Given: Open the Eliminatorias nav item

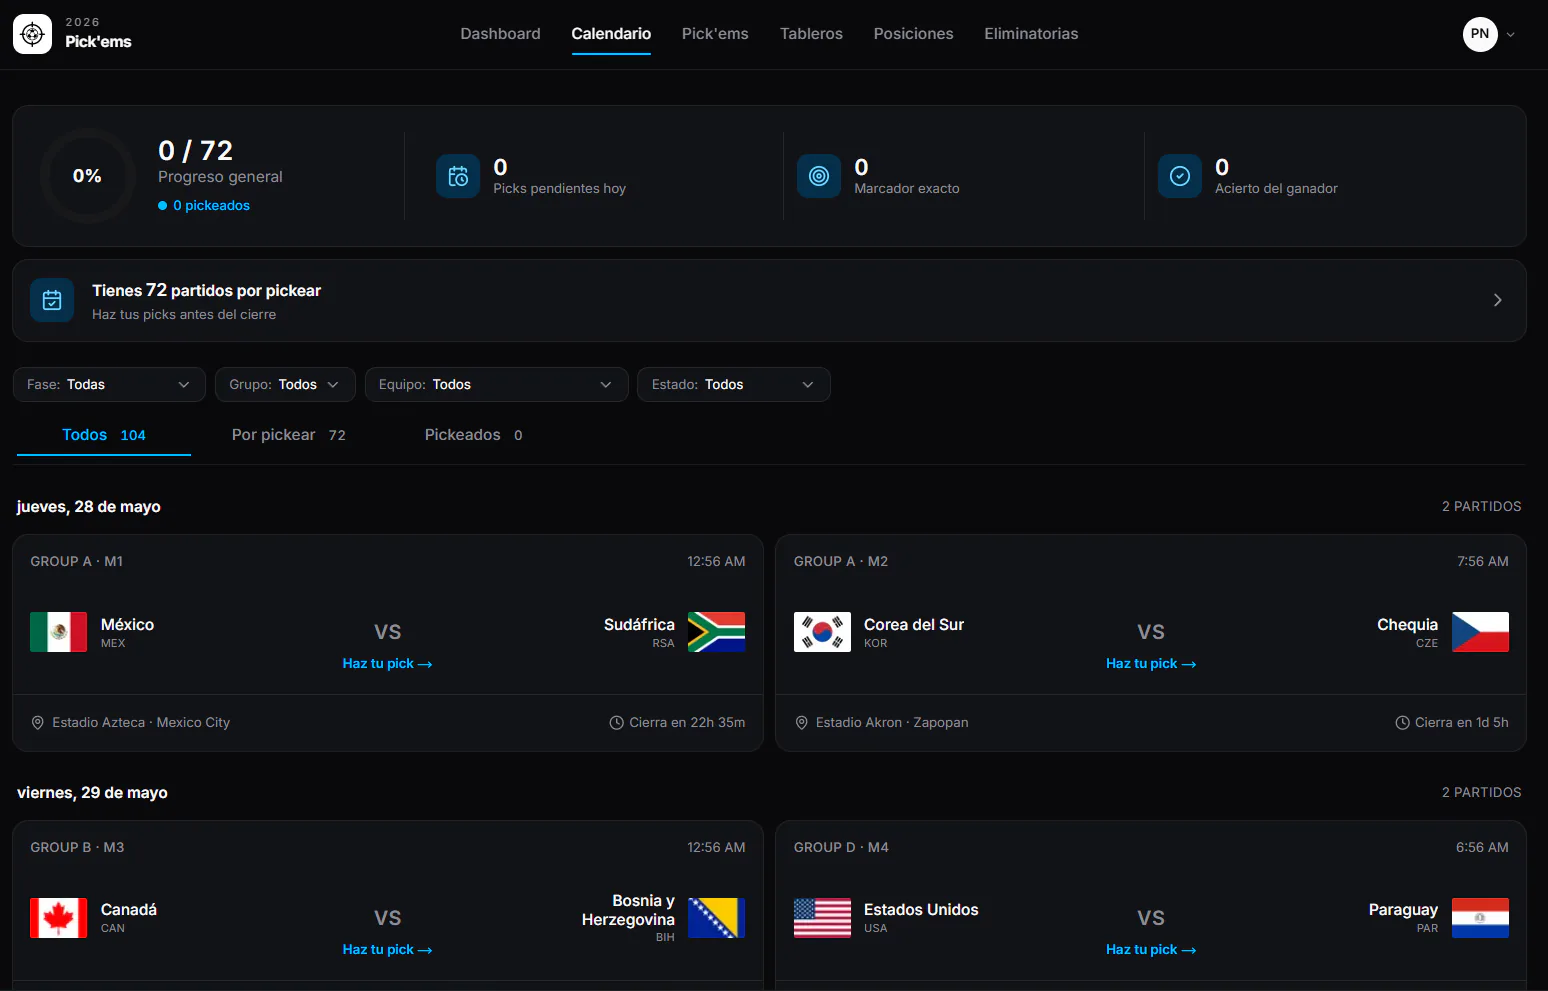Looking at the screenshot, I should pyautogui.click(x=1031, y=34).
